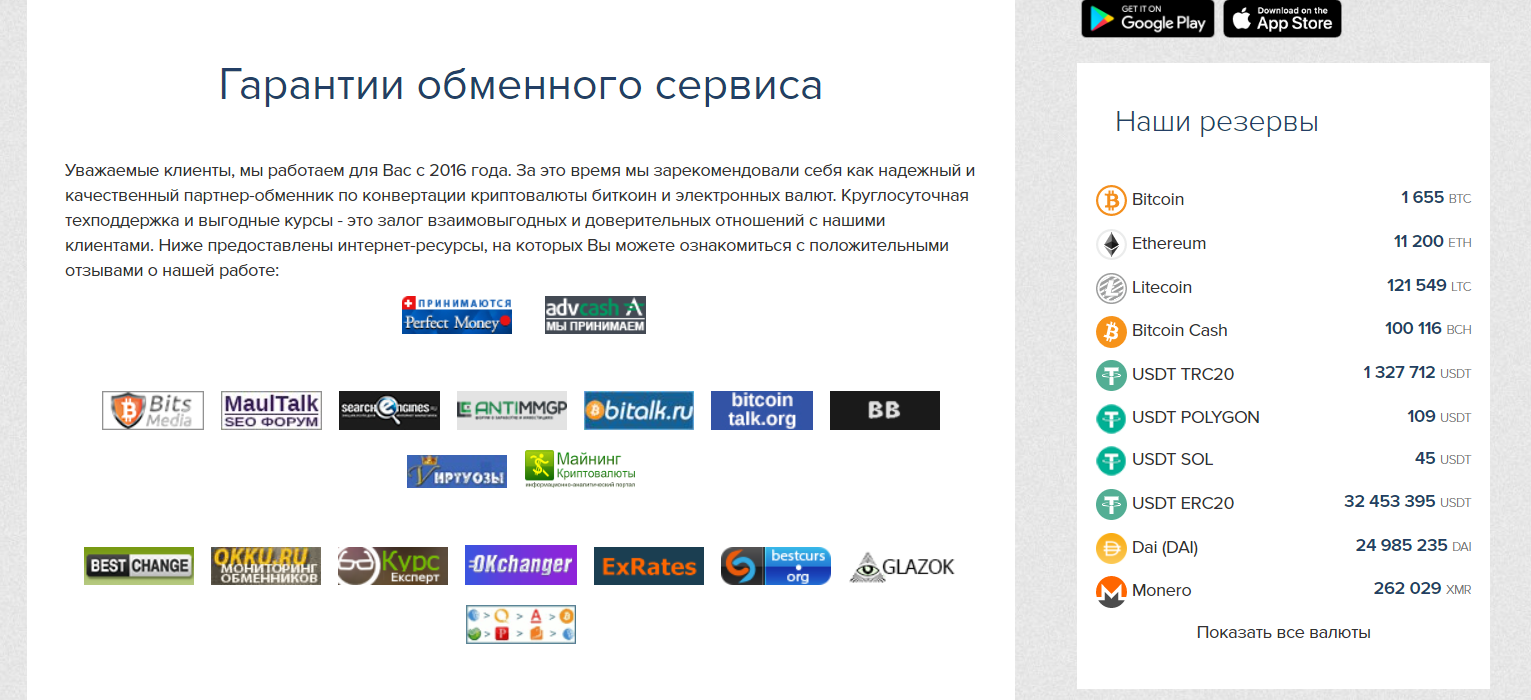Click the USDT POLYGON Tether icon
This screenshot has width=1531, height=700.
[x=1111, y=418]
